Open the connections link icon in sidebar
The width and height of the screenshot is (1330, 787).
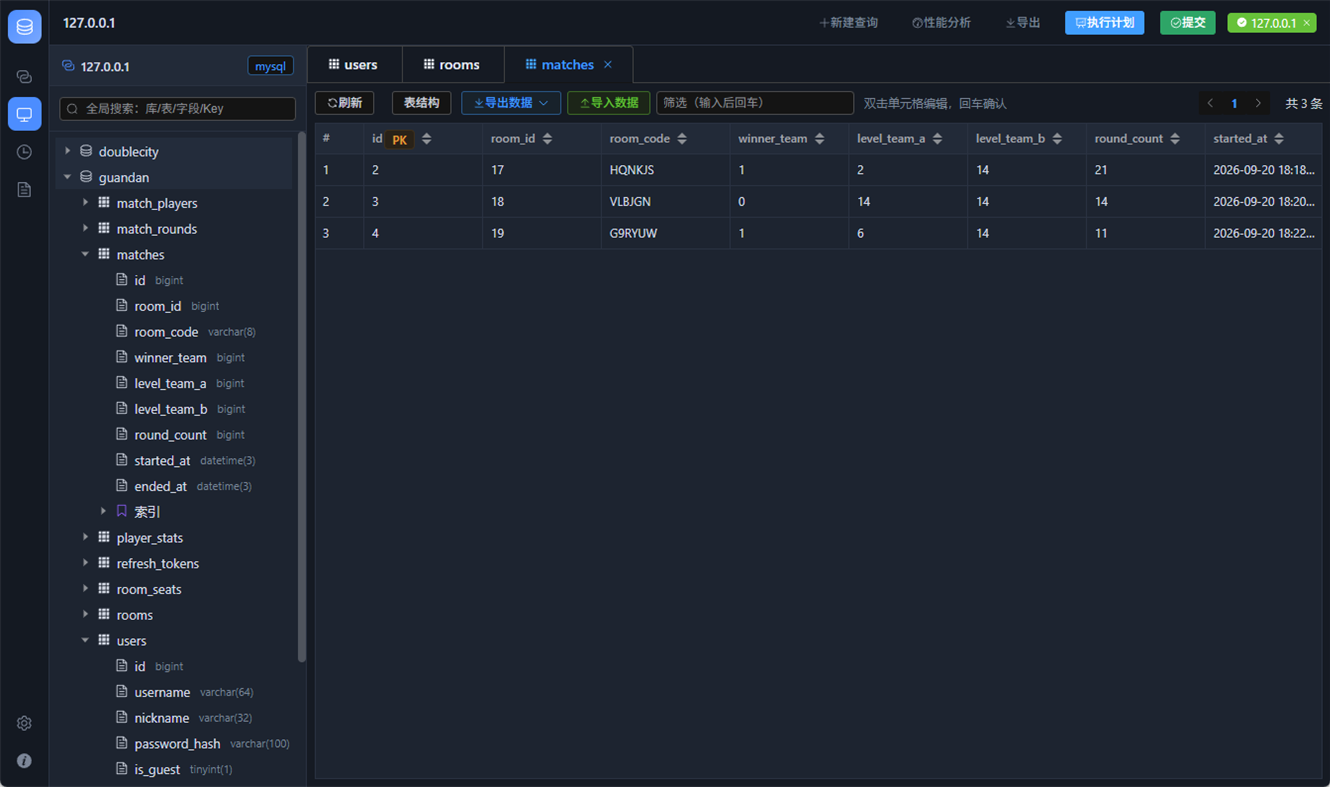tap(24, 77)
